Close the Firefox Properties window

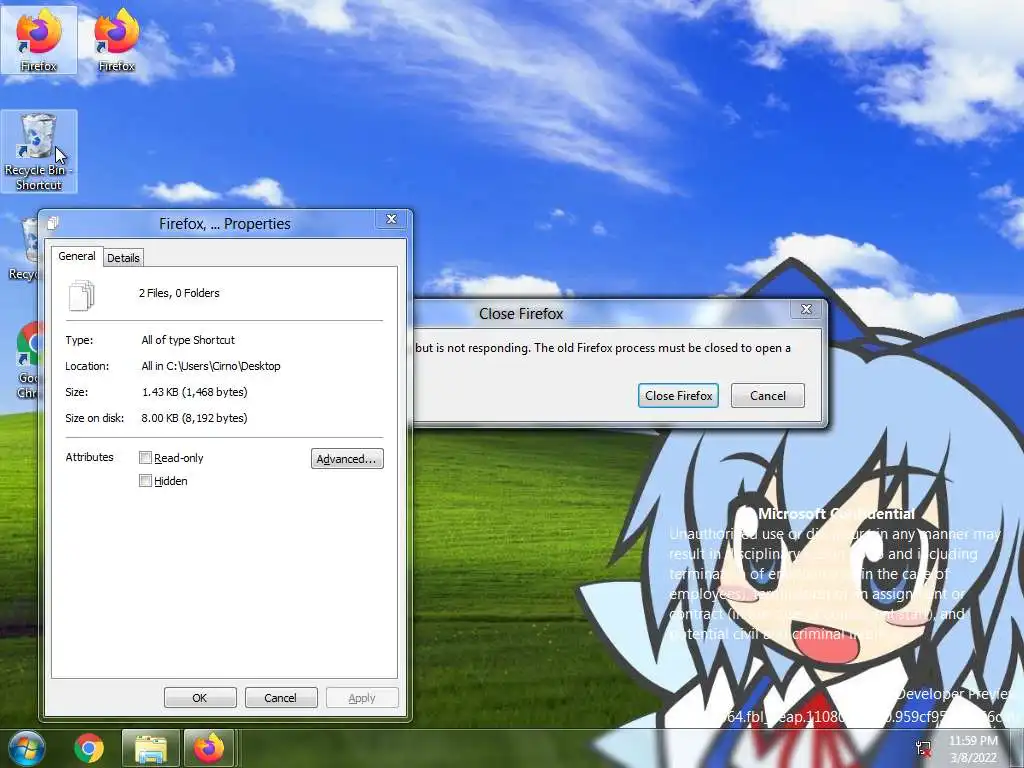tap(392, 219)
